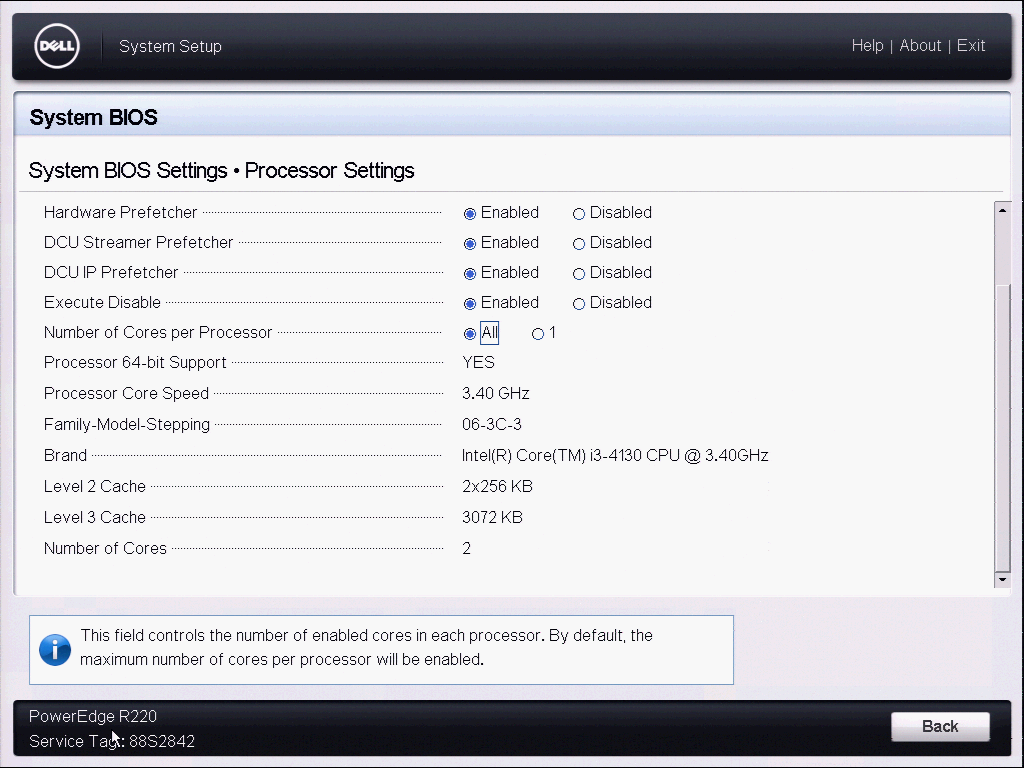This screenshot has height=768, width=1024.
Task: Click the Back button
Action: [x=940, y=726]
